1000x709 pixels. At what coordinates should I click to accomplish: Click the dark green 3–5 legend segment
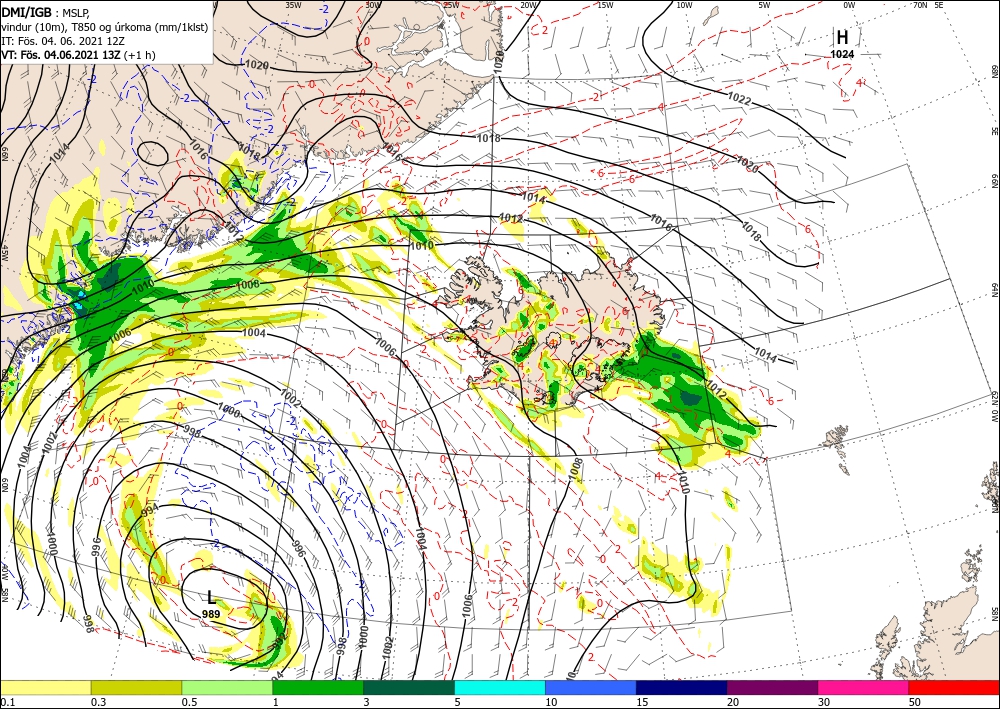coord(409,688)
